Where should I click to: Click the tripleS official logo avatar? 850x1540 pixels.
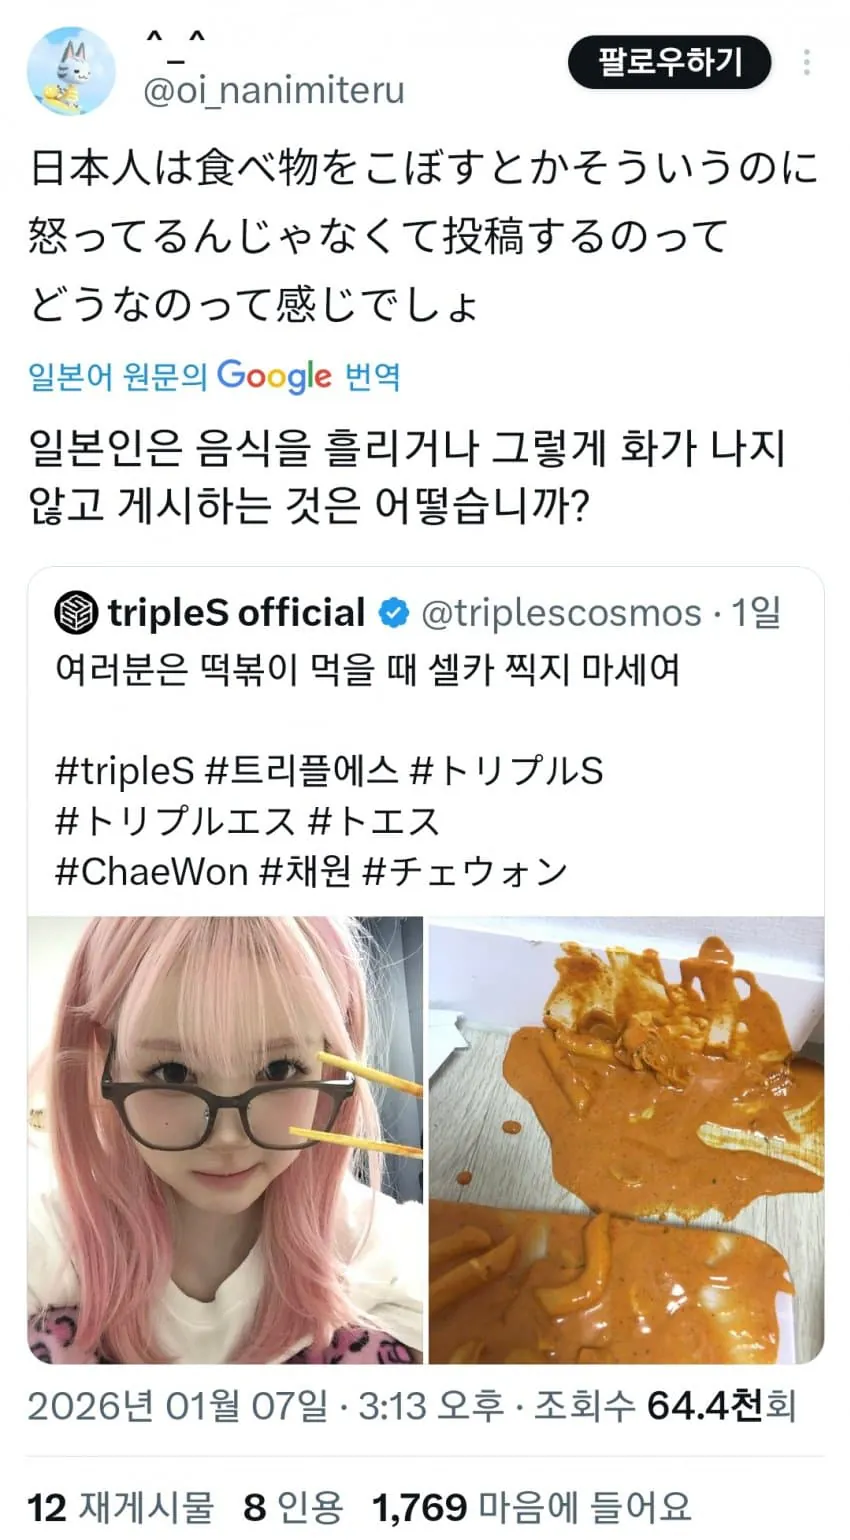77,613
